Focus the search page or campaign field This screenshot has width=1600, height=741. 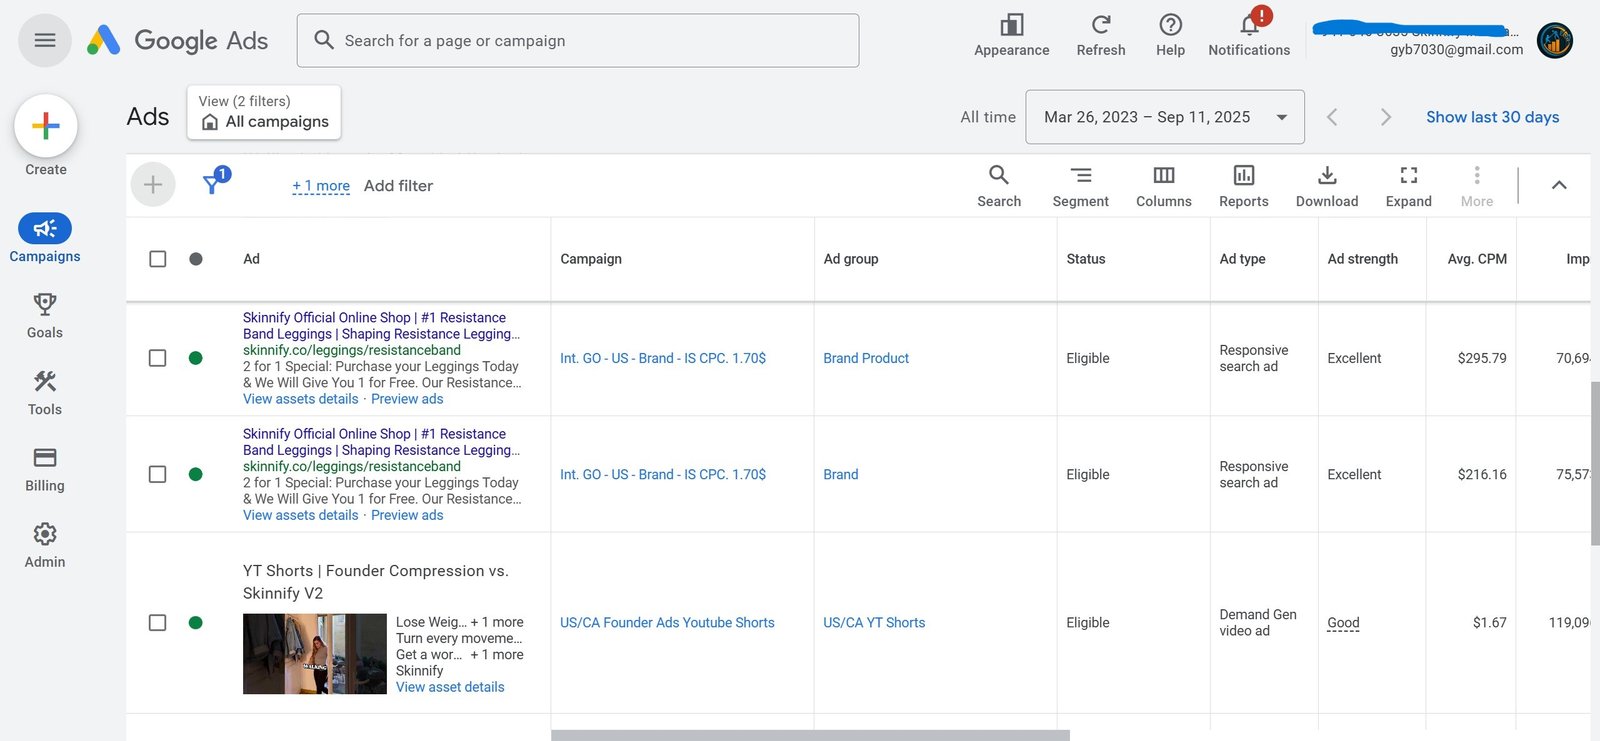point(578,41)
